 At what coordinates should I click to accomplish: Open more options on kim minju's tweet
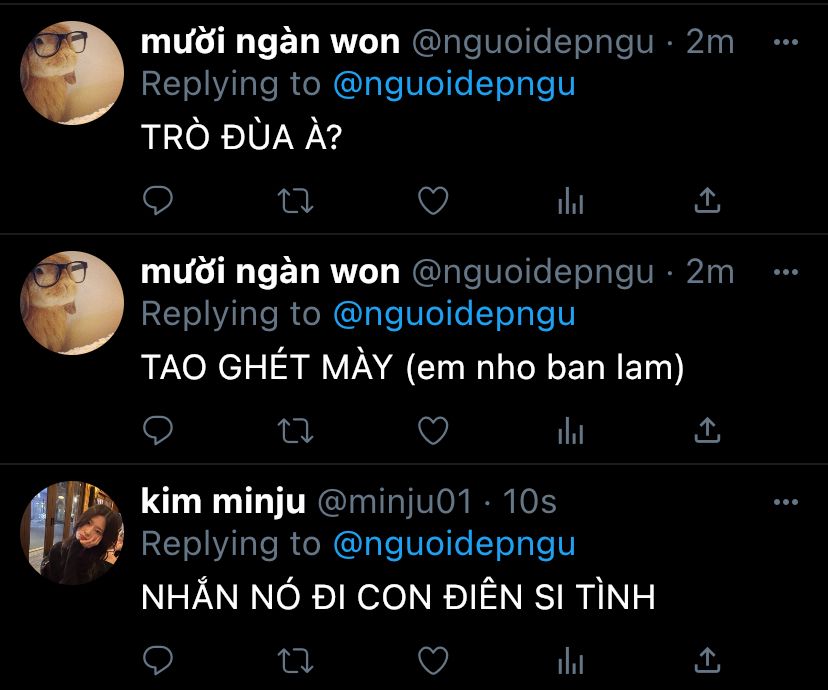click(x=786, y=502)
